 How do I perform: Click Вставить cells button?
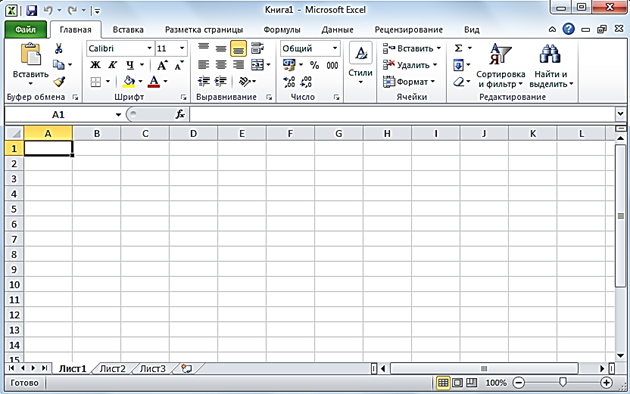point(412,49)
